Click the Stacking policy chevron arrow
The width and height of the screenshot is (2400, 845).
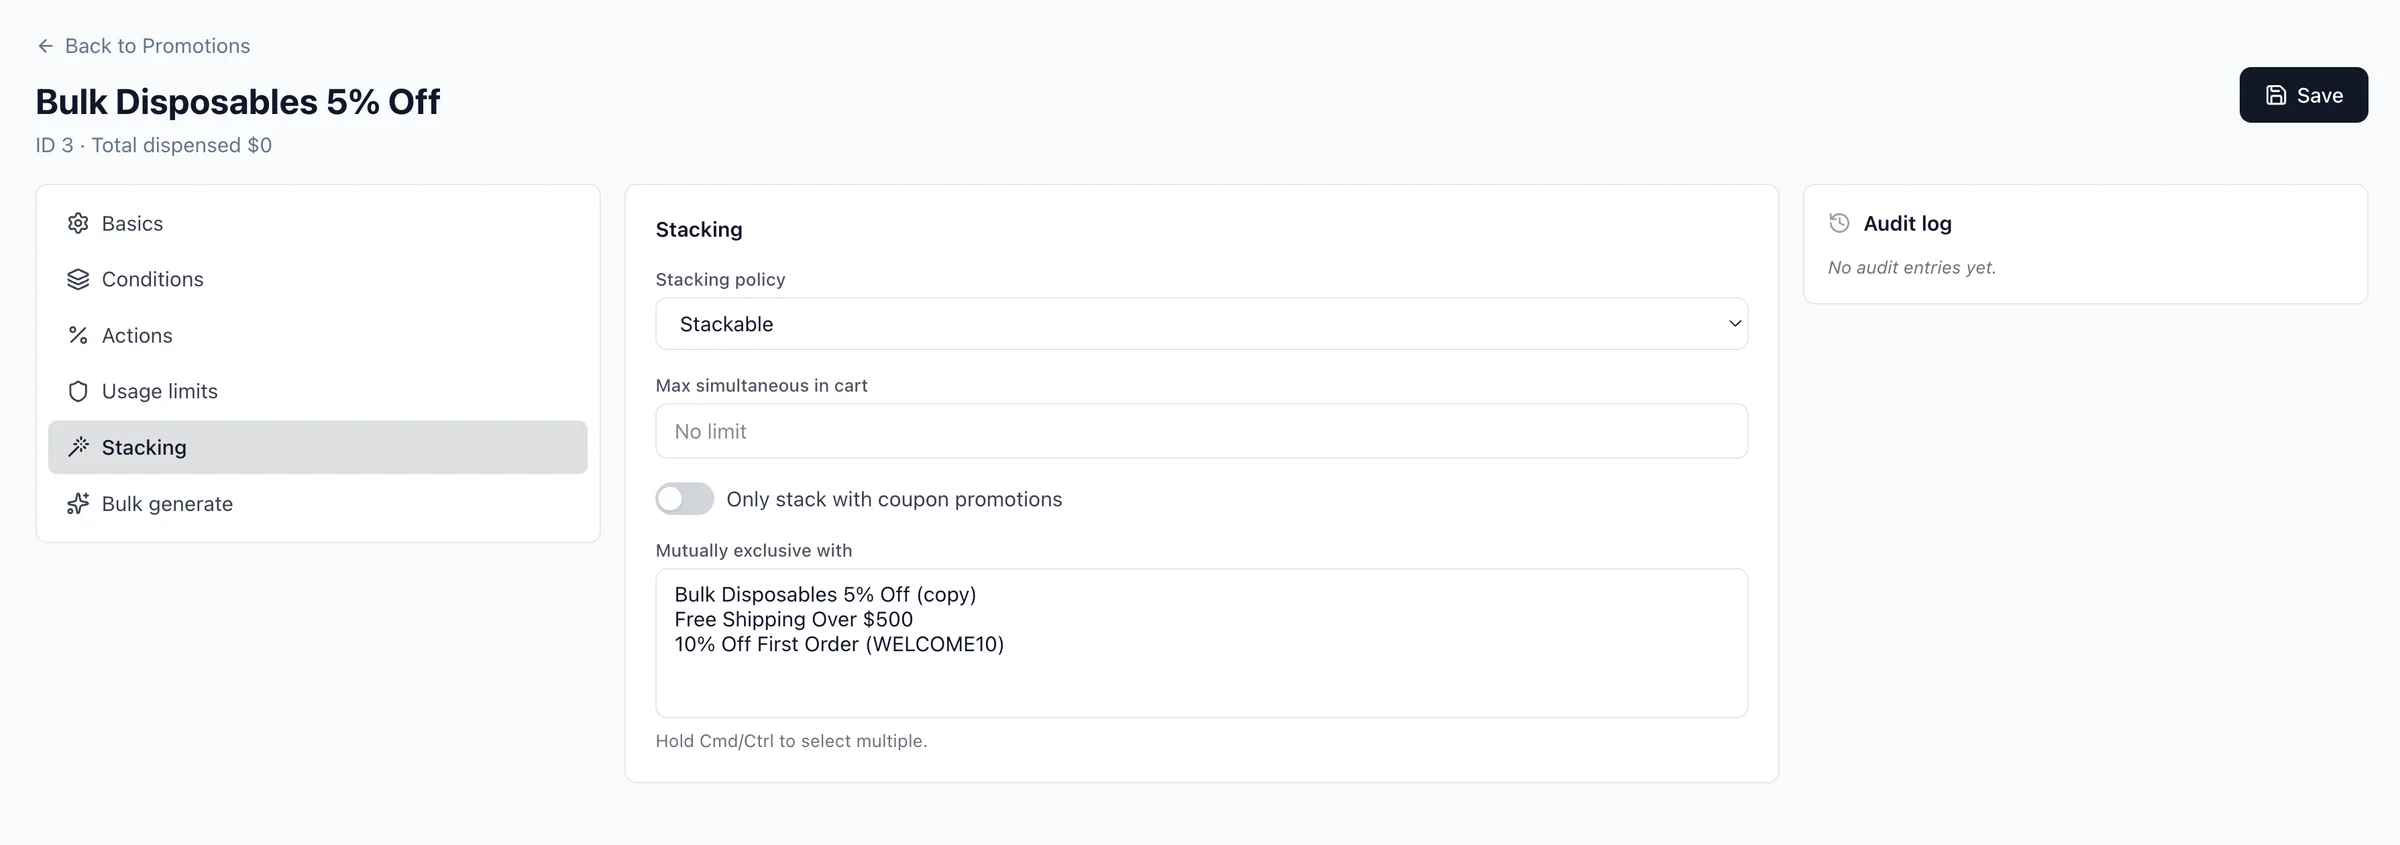[x=1735, y=324]
